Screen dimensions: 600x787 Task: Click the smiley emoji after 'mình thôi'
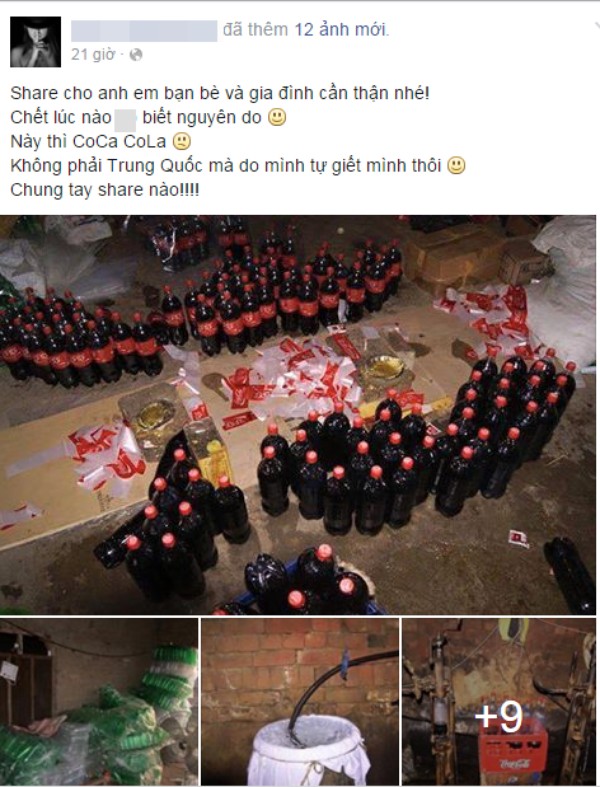point(456,166)
